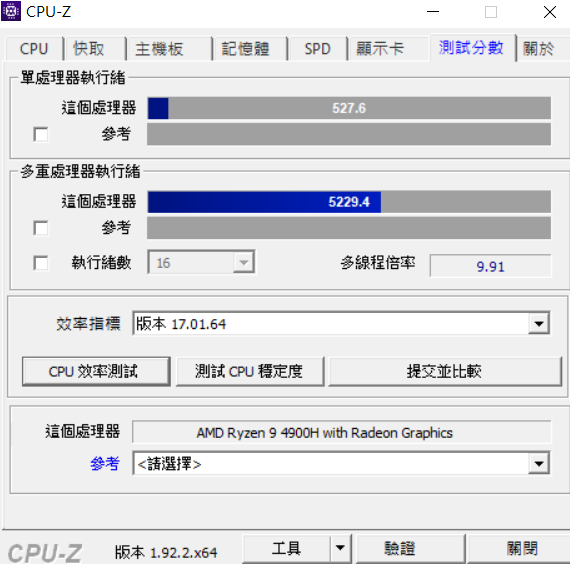Click the single-thread reference bar
Image resolution: width=570 pixels, height=564 pixels.
click(x=349, y=134)
